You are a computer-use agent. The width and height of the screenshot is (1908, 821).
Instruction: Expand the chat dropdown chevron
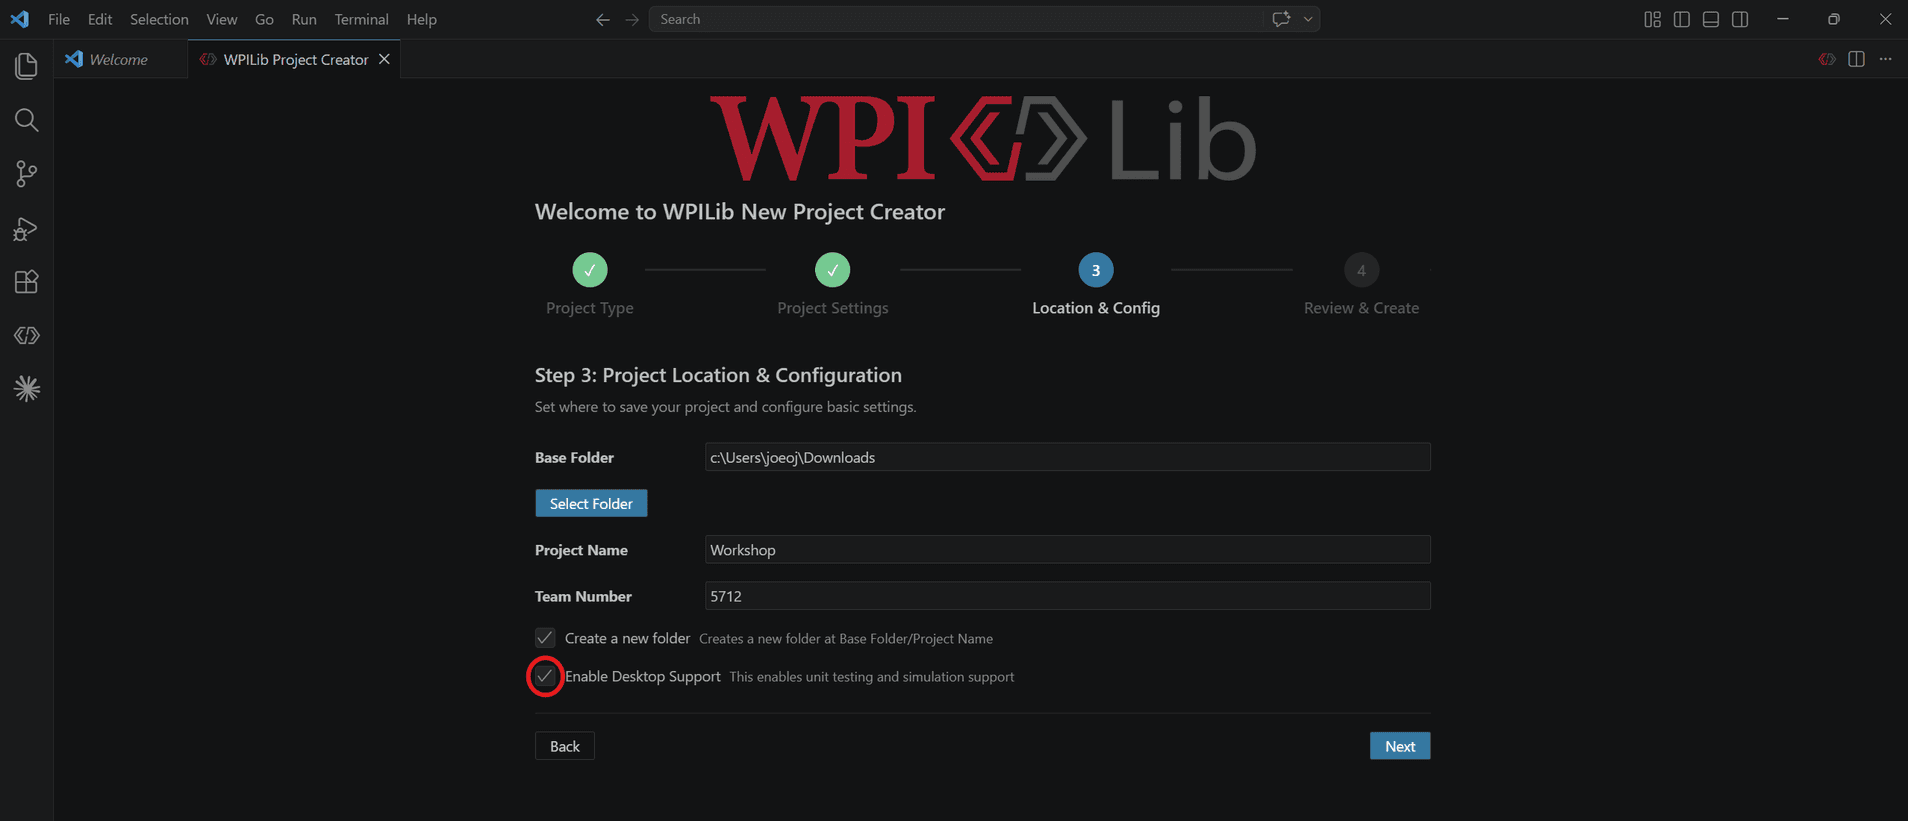(x=1308, y=19)
